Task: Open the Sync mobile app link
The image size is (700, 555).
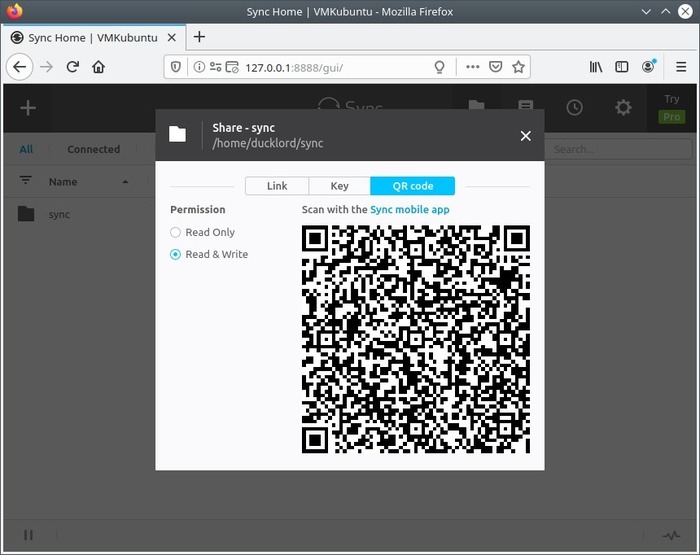Action: [410, 209]
